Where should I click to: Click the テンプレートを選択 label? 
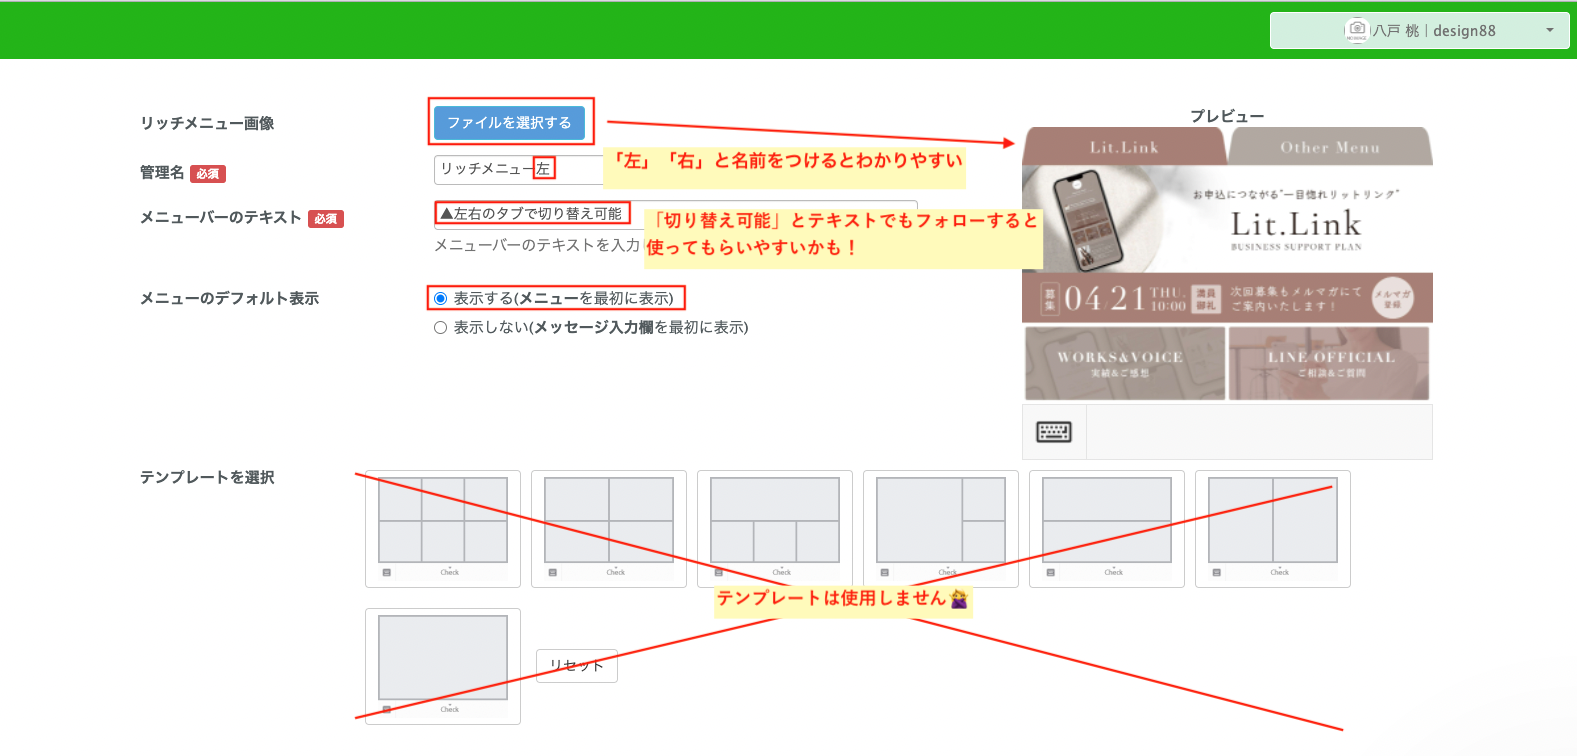(x=207, y=477)
